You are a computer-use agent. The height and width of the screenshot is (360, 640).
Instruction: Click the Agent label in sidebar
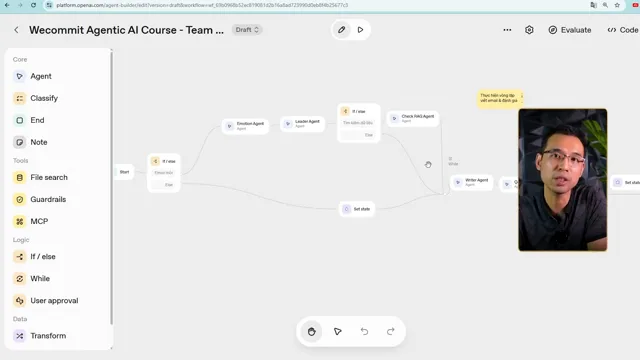coord(41,76)
